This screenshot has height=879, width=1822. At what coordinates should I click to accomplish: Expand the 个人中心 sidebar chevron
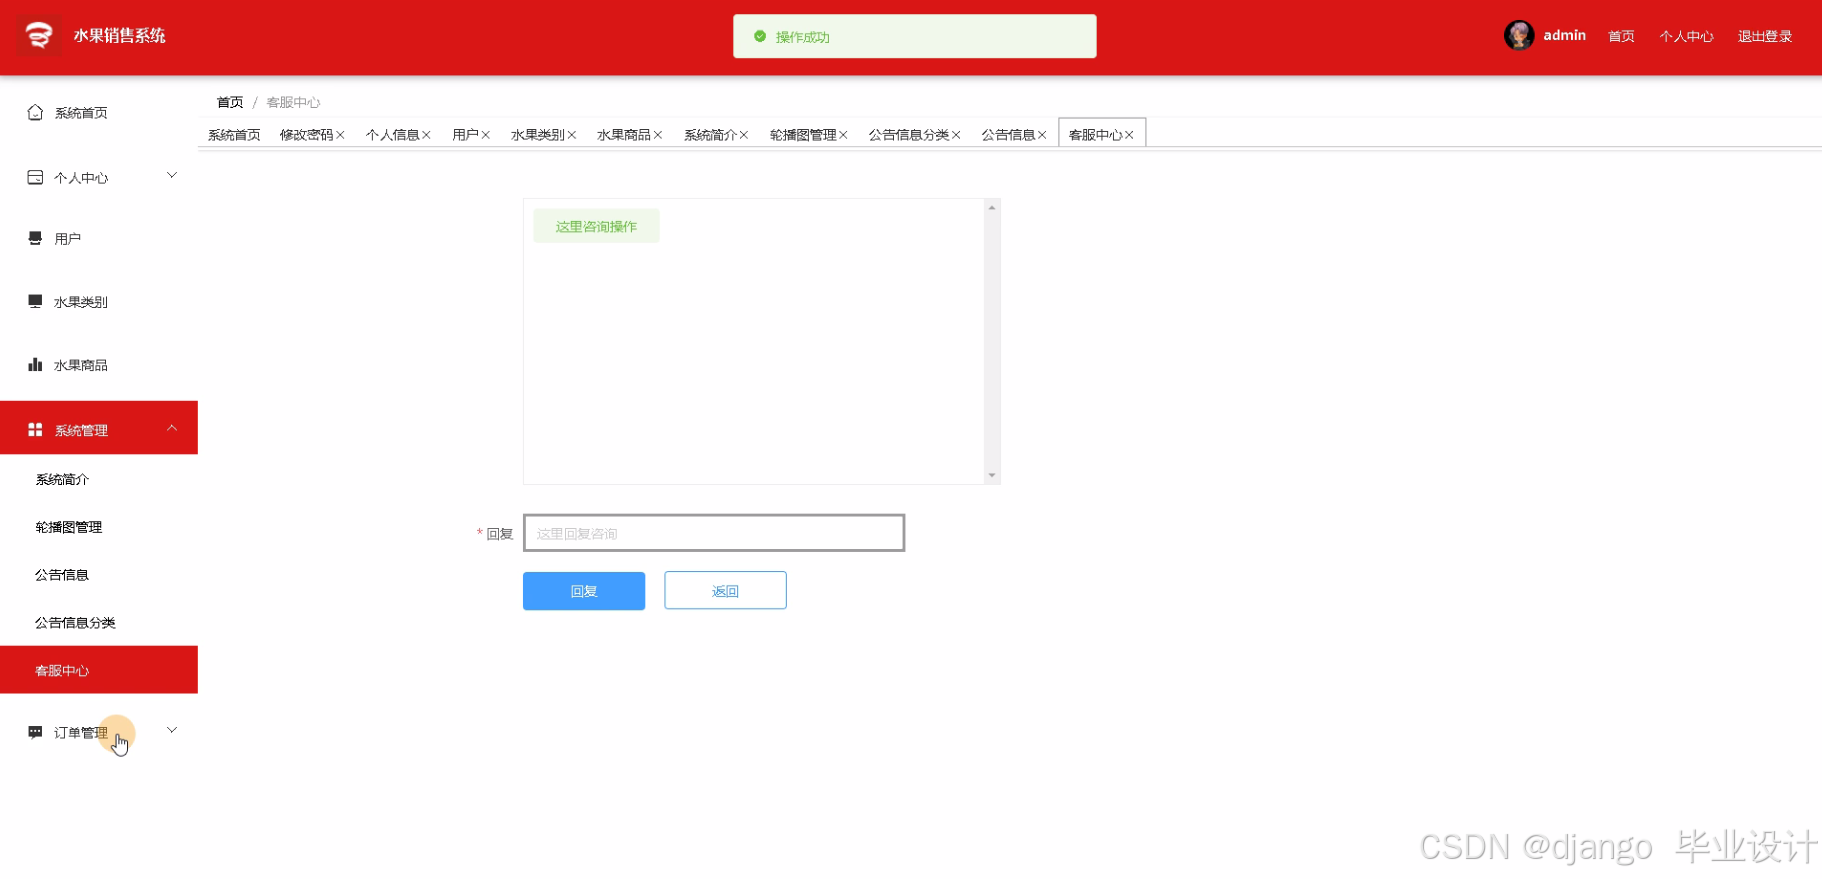[x=172, y=176]
